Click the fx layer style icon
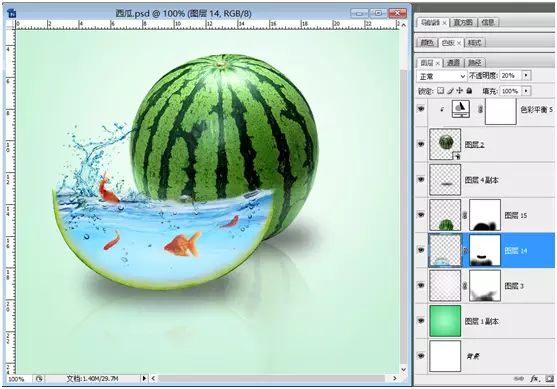Viewport: 557px width, 389px height. [x=534, y=379]
